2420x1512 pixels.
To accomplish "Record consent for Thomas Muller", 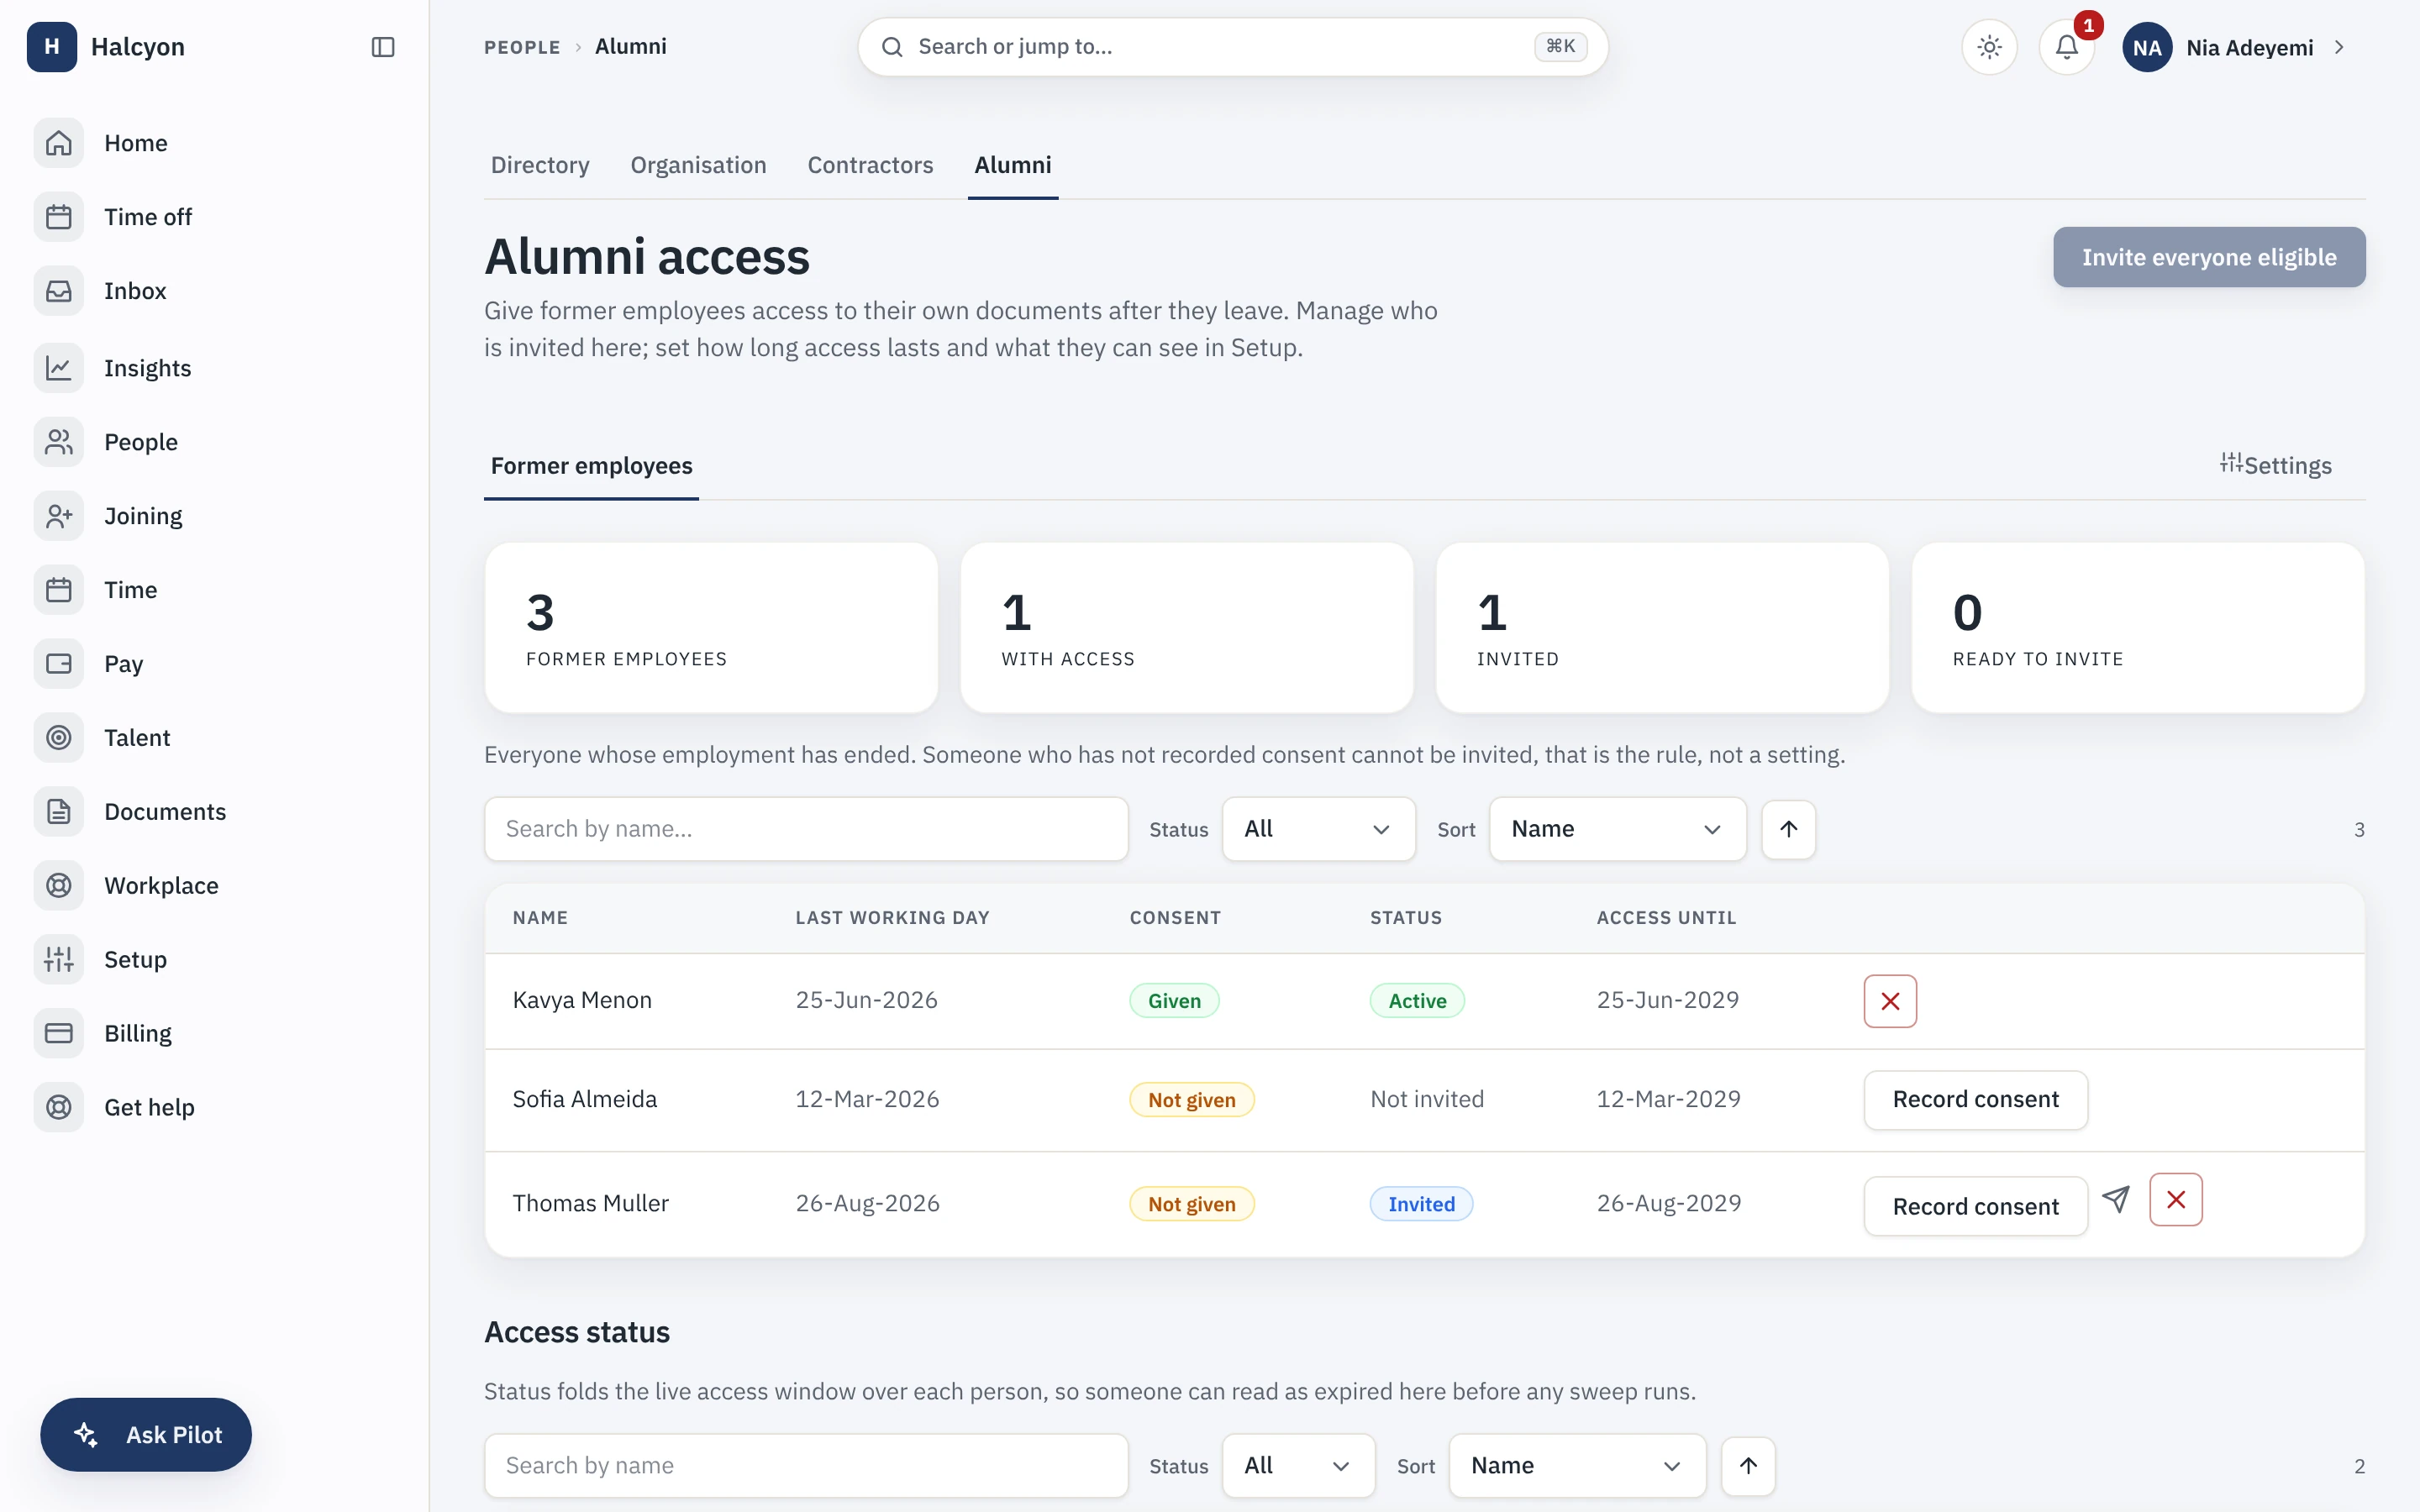I will 1976,1207.
